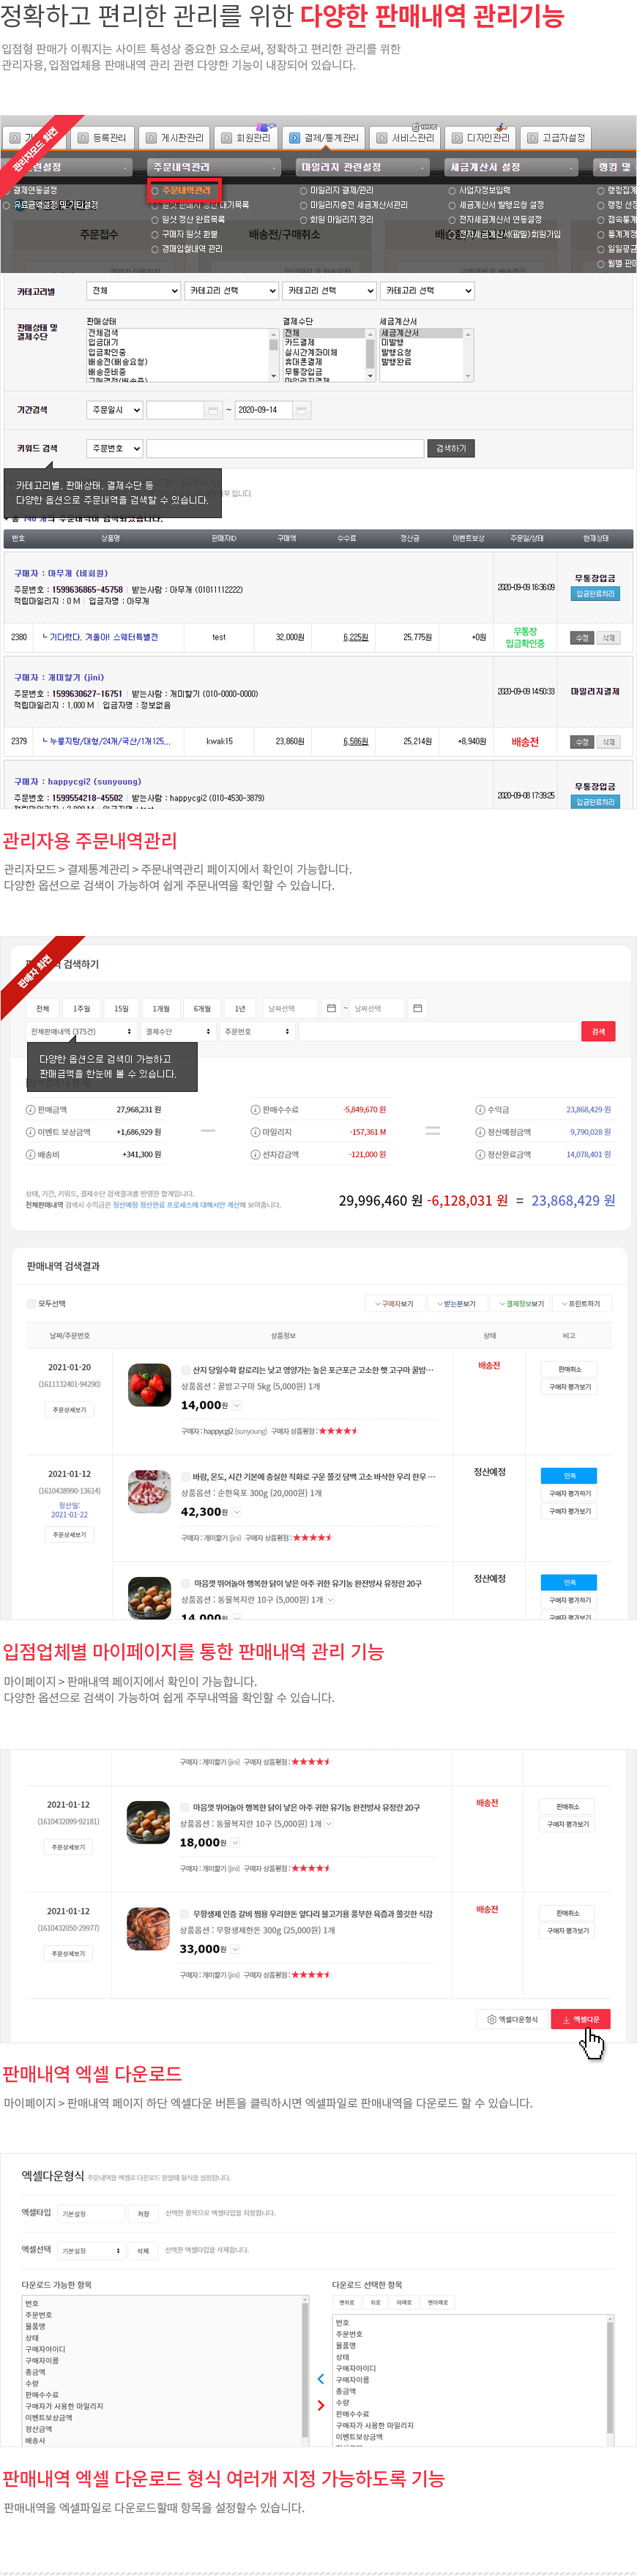The width and height of the screenshot is (637, 2576).
Task: Check the 모두선택 checkbox
Action: [31, 1304]
